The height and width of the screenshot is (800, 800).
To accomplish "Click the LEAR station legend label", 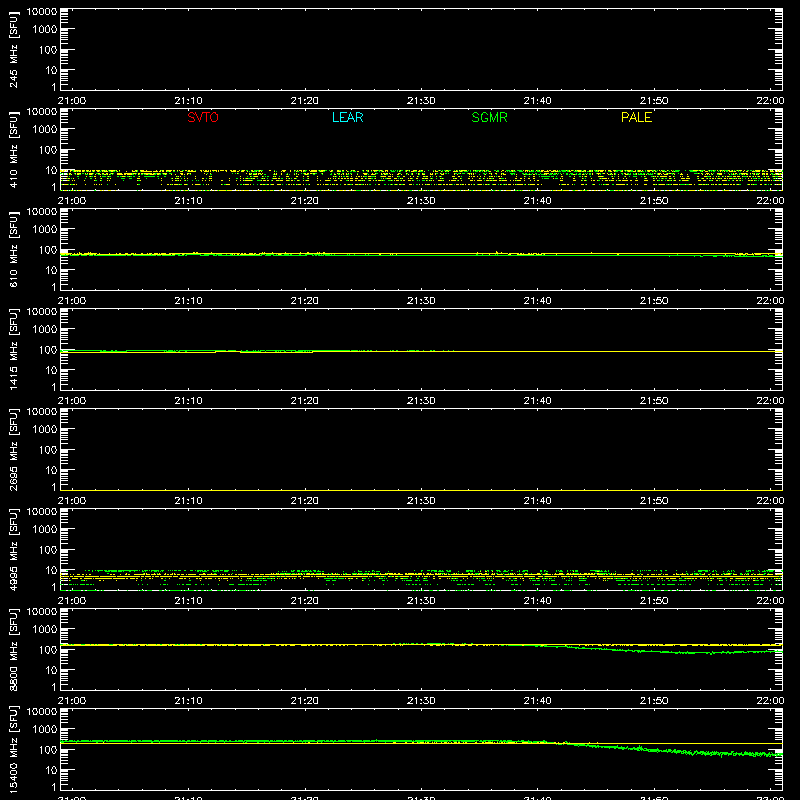I will pos(347,117).
